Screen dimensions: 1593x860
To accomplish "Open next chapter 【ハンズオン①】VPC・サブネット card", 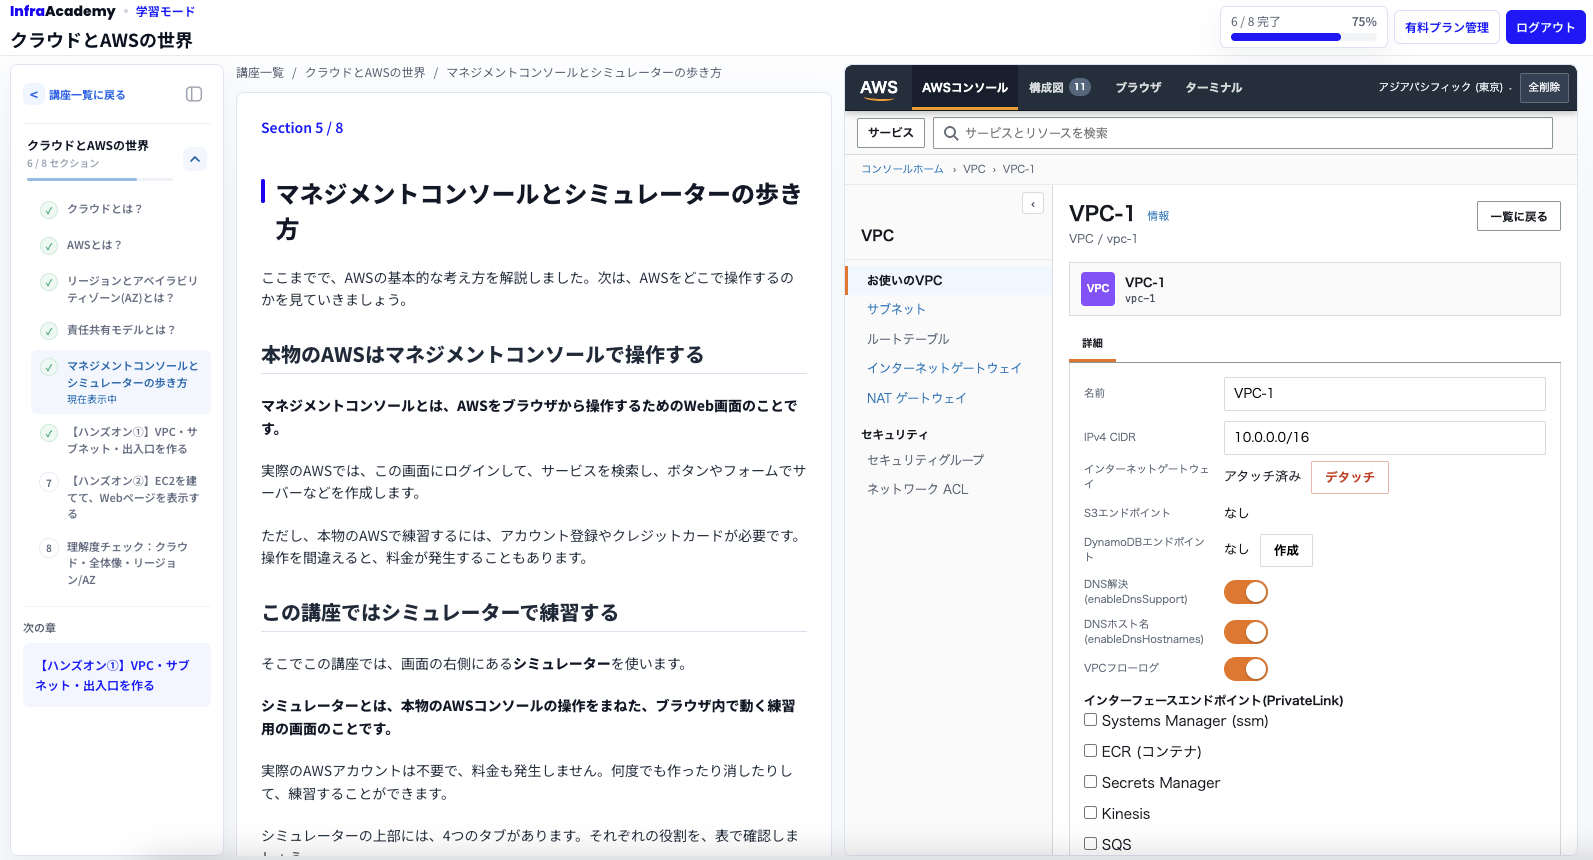I will 117,675.
